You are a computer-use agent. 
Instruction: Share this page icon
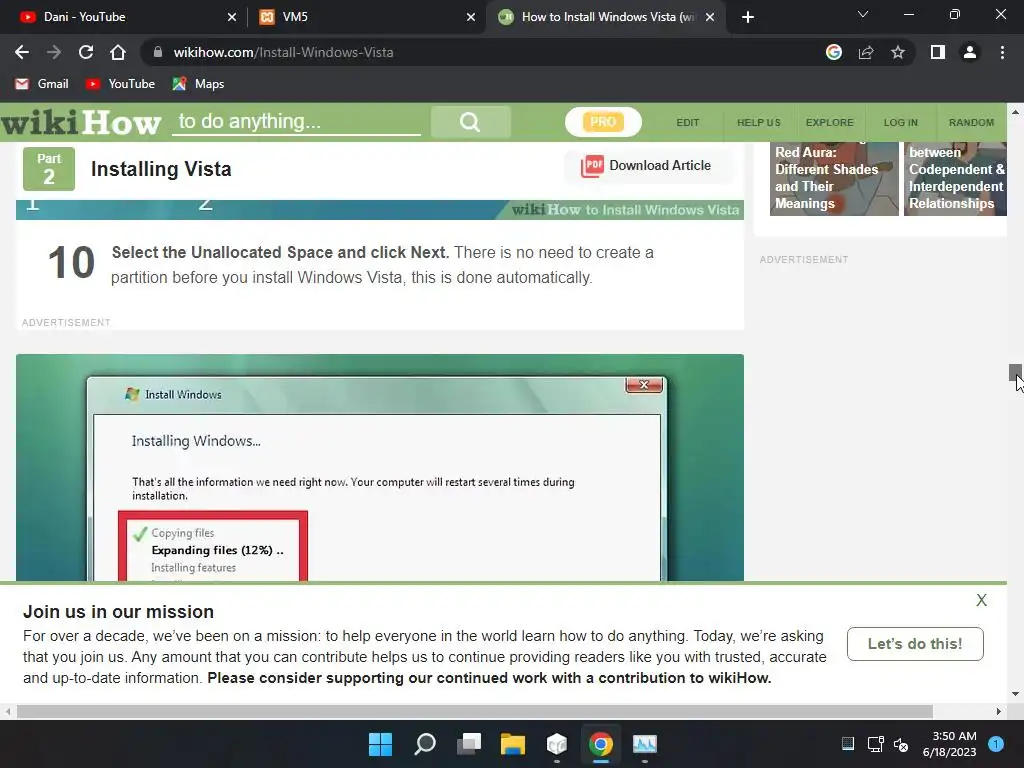point(866,52)
